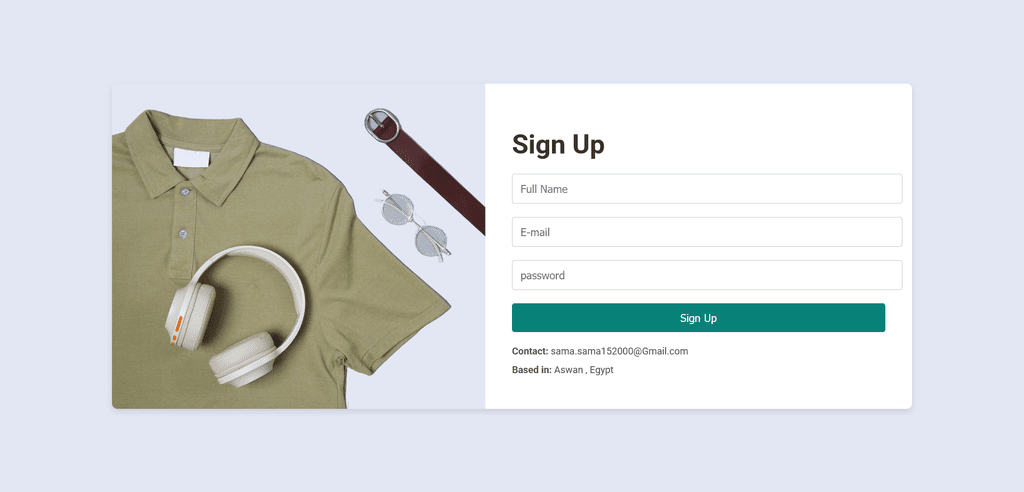Click the white neck label on polo

point(191,157)
